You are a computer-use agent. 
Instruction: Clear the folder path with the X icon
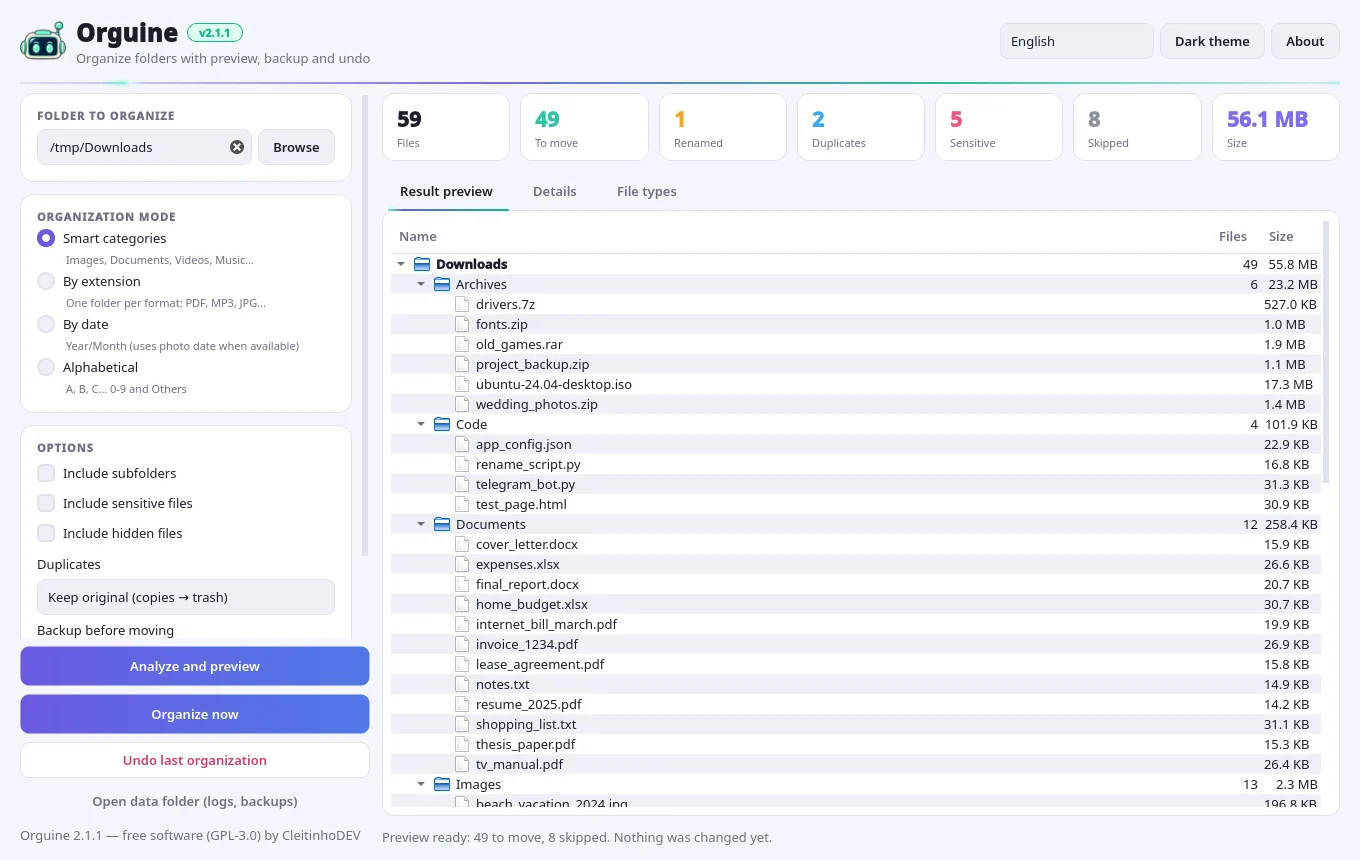[x=237, y=147]
